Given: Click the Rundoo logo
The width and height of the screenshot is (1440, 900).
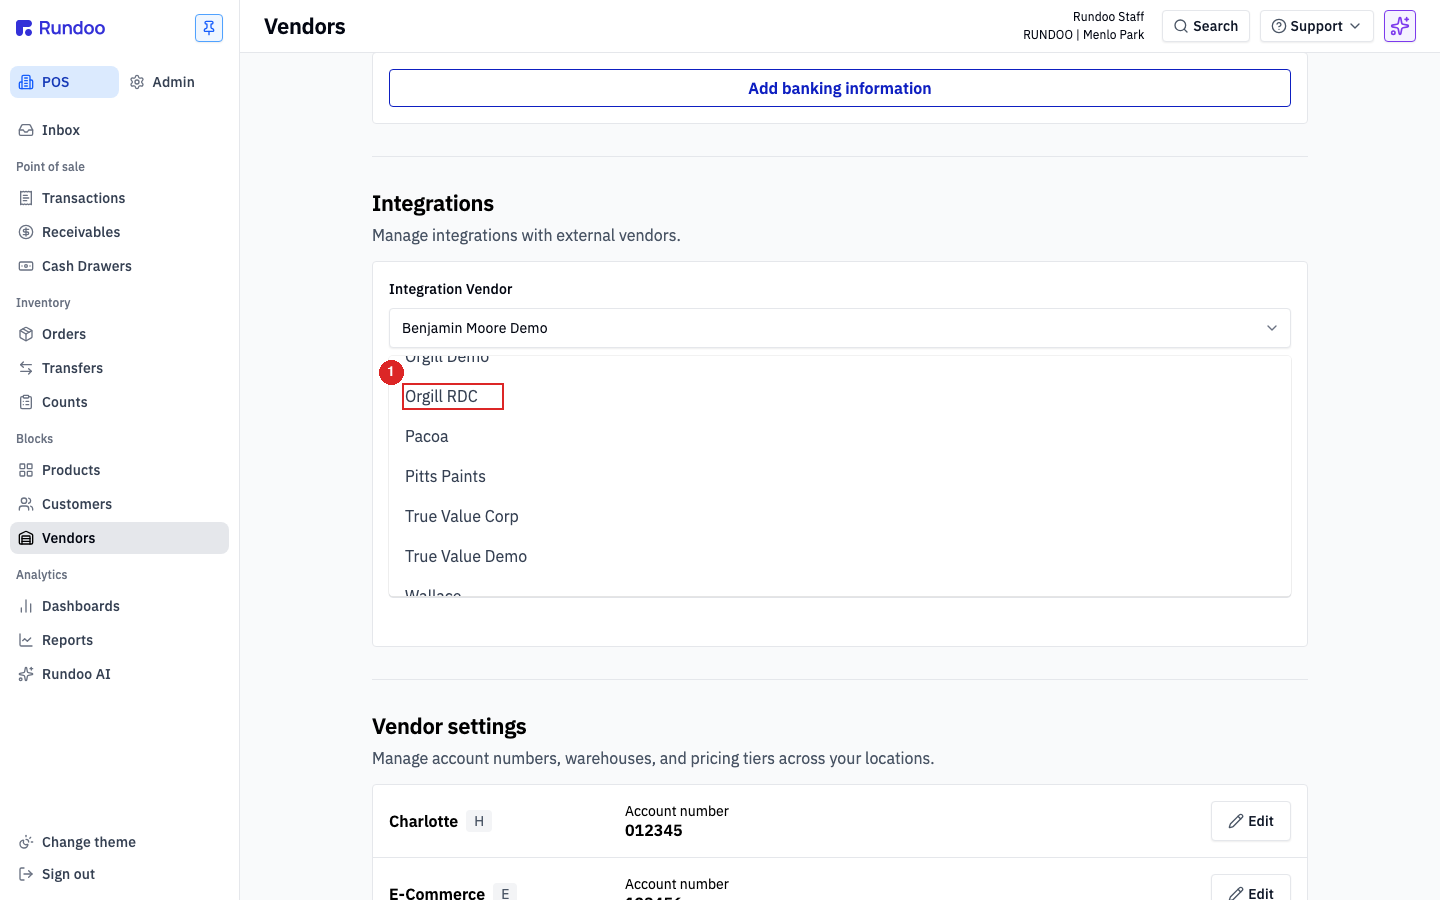Looking at the screenshot, I should (x=60, y=28).
